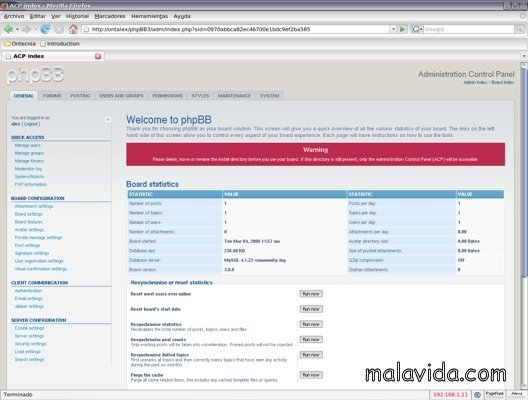Viewport: 528px width, 400px height.
Task: Open the search engine selector dropdown
Action: [x=417, y=30]
